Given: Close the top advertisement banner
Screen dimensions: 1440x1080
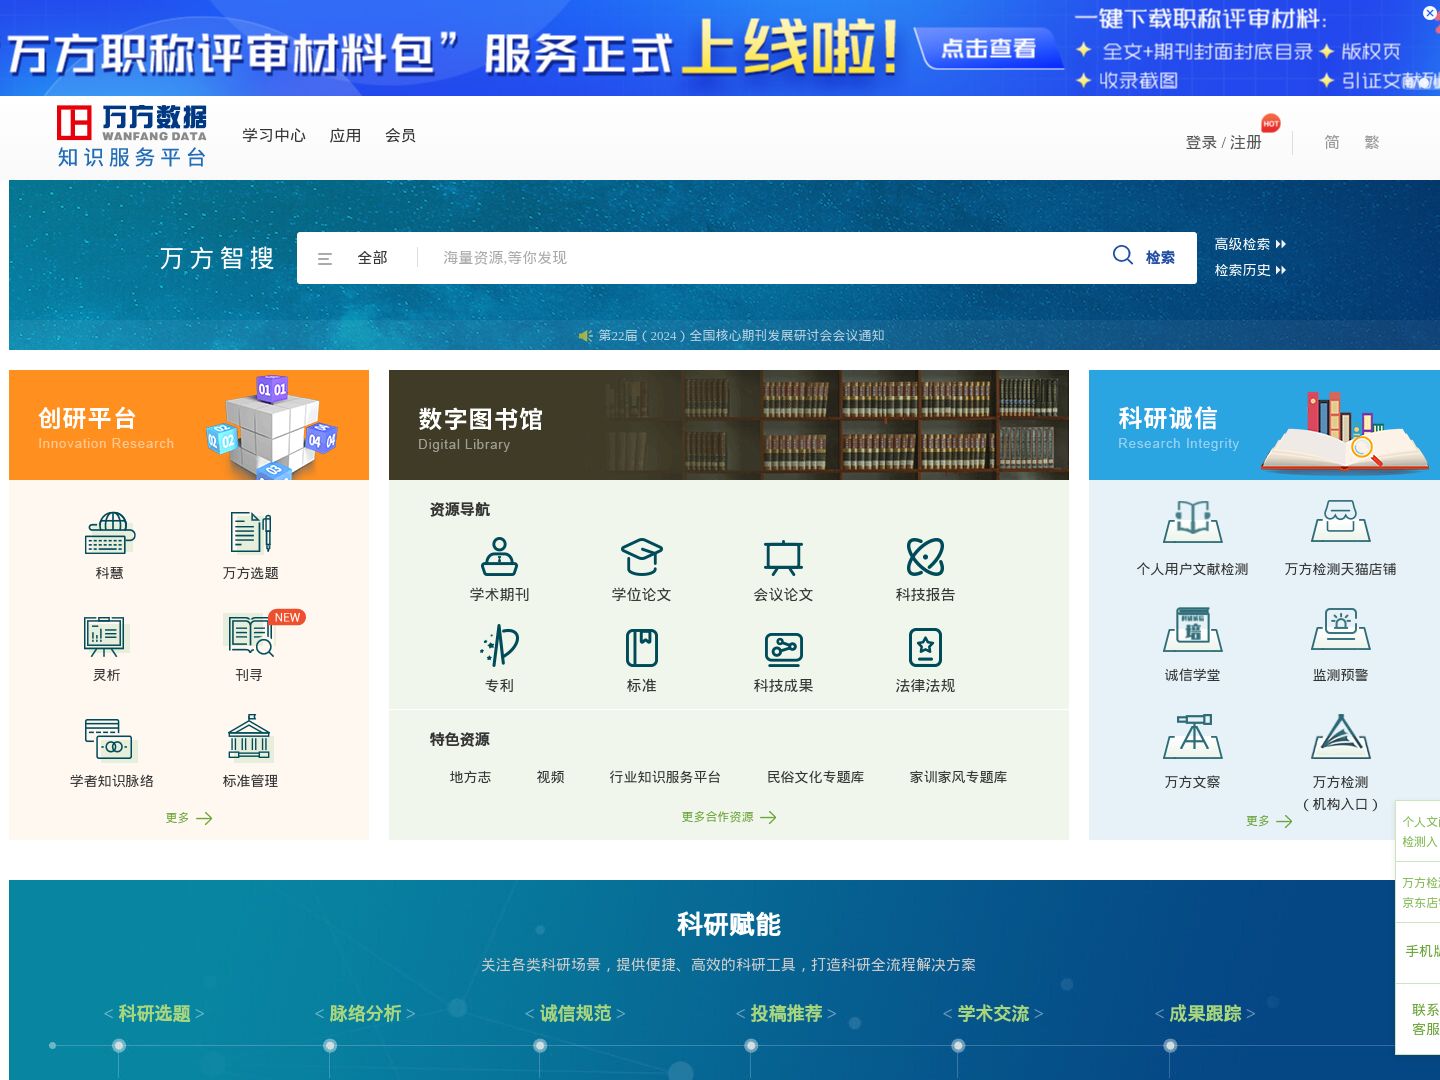Looking at the screenshot, I should click(x=1430, y=13).
